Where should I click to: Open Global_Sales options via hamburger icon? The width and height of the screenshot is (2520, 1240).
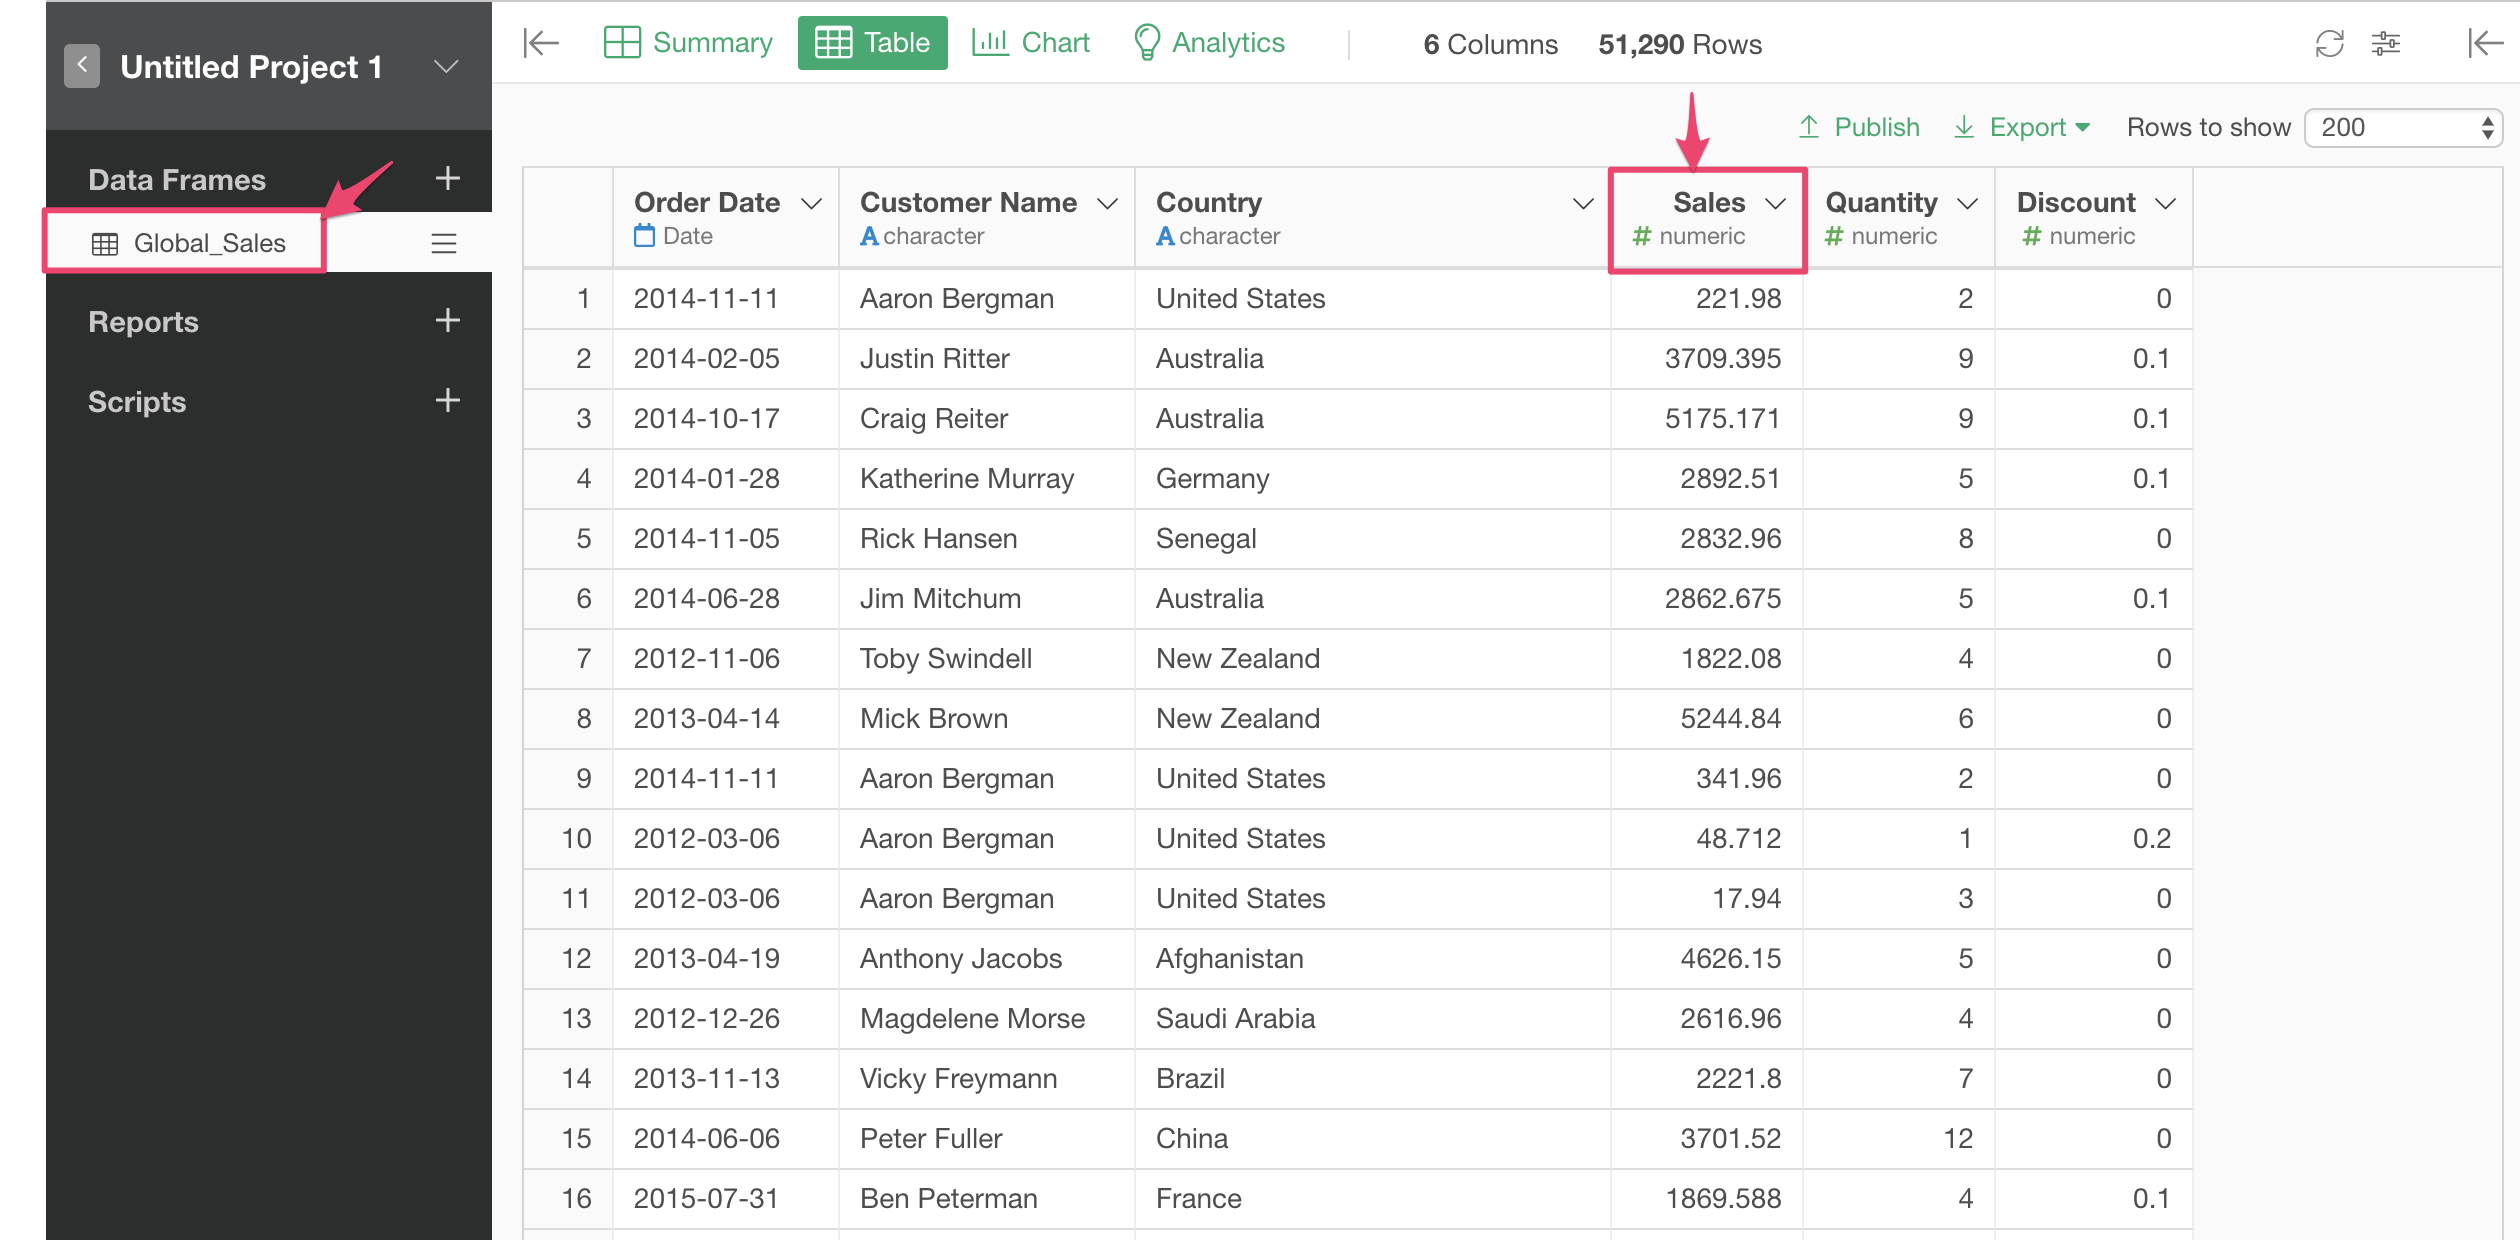click(446, 242)
